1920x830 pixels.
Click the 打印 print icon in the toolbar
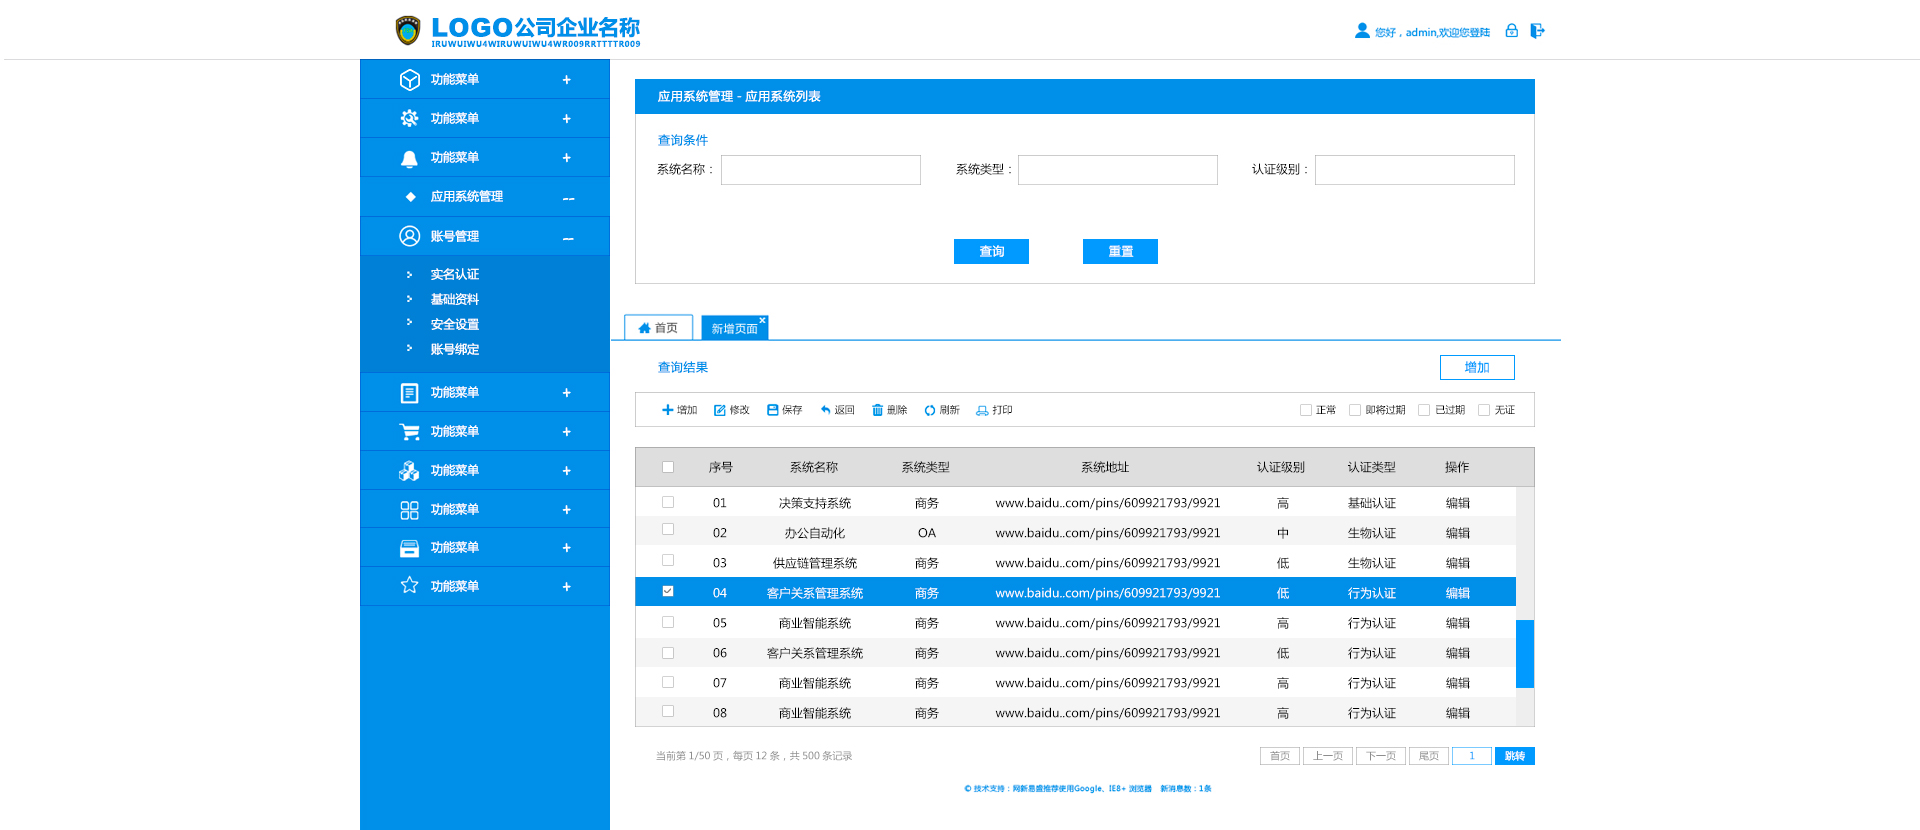(982, 410)
